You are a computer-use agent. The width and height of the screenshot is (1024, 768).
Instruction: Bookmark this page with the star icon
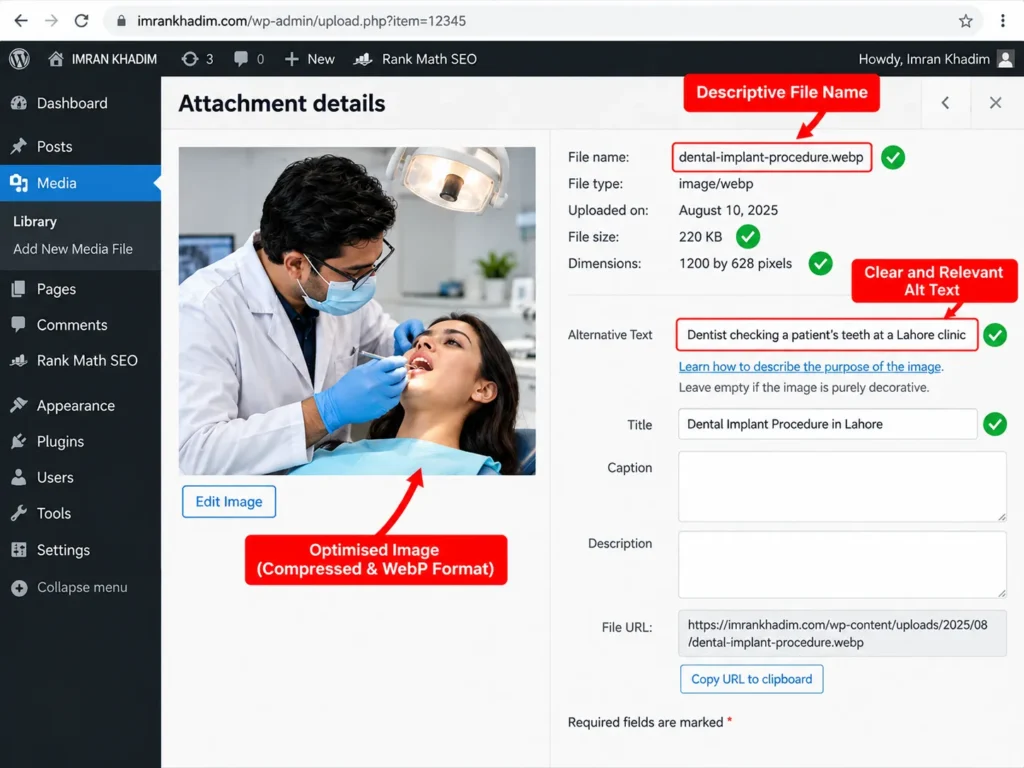[x=966, y=21]
